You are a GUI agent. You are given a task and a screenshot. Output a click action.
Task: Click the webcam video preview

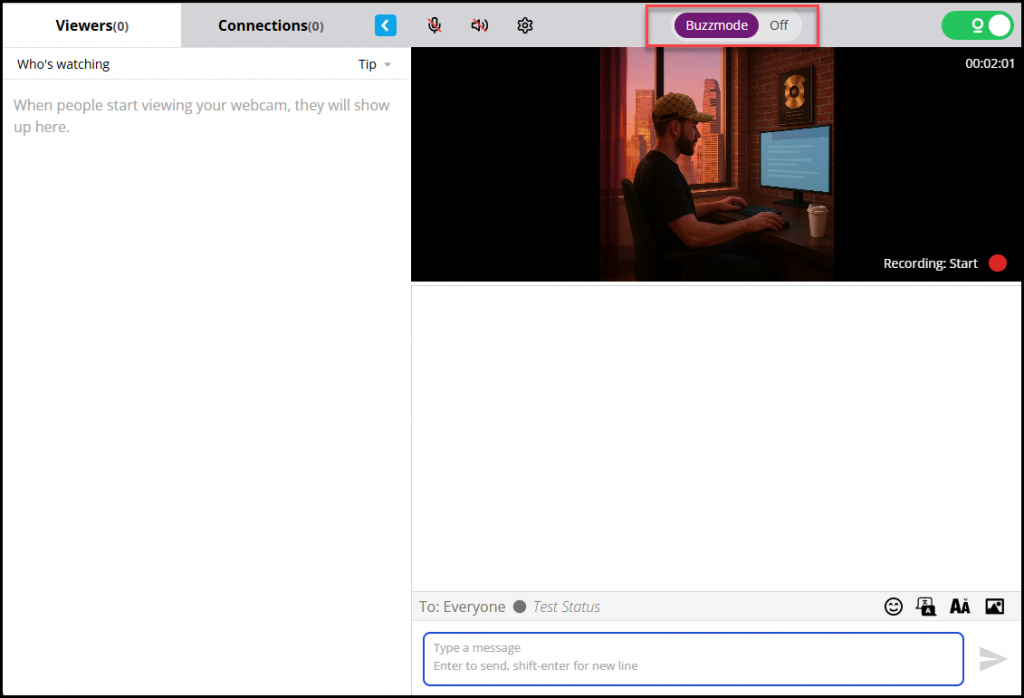716,164
